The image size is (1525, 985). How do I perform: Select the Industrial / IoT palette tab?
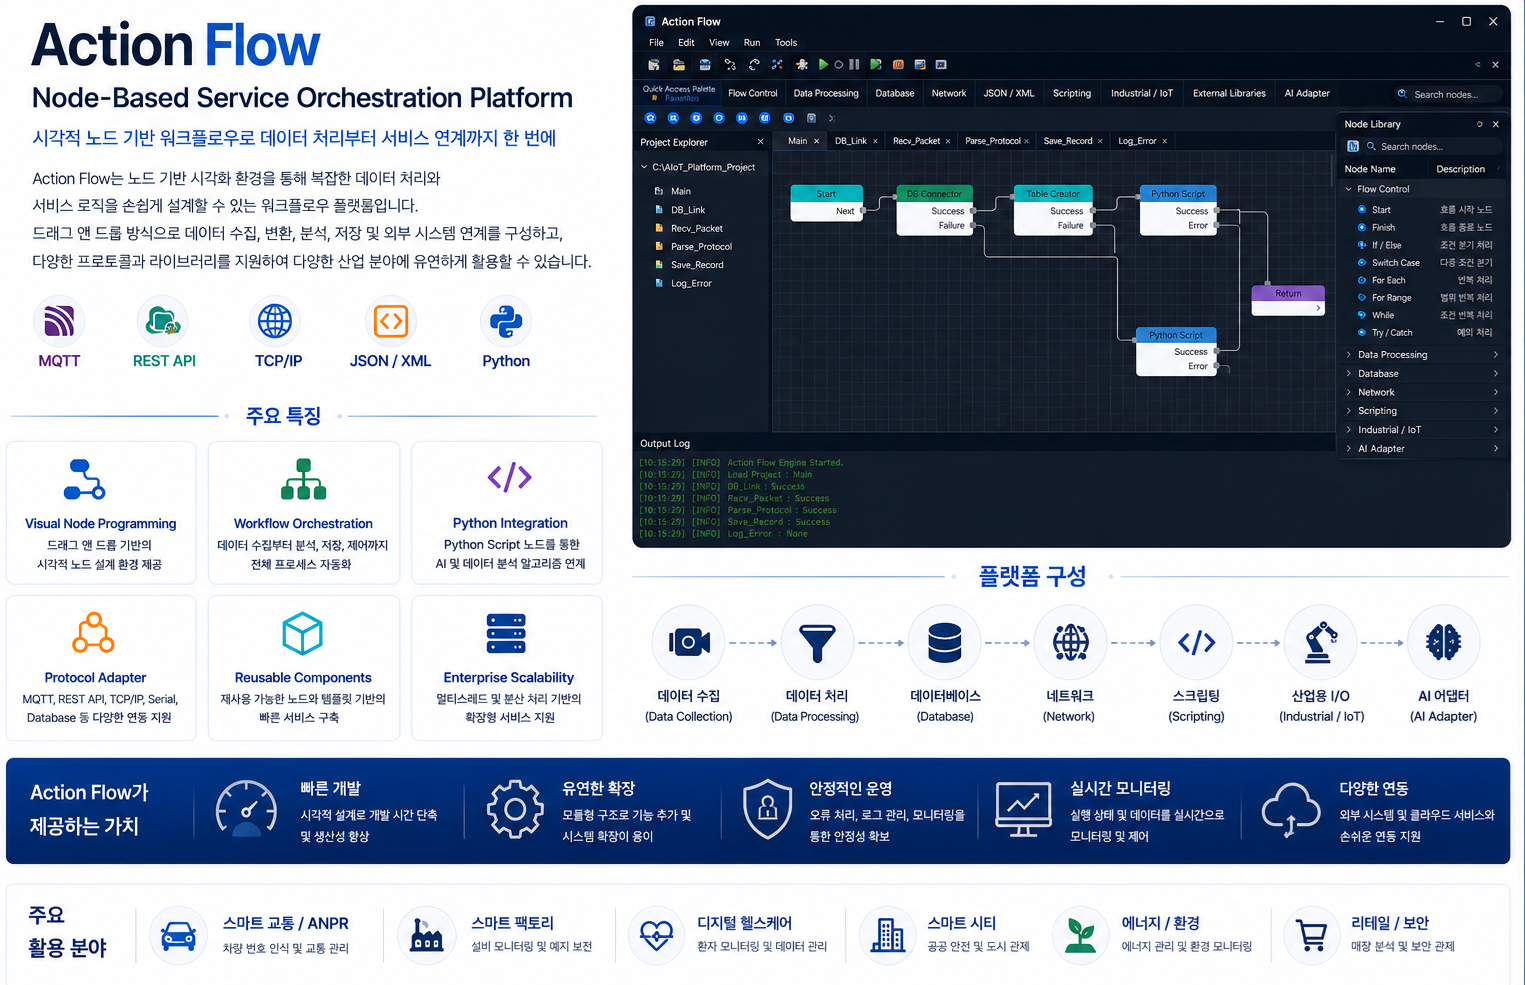pos(1142,93)
